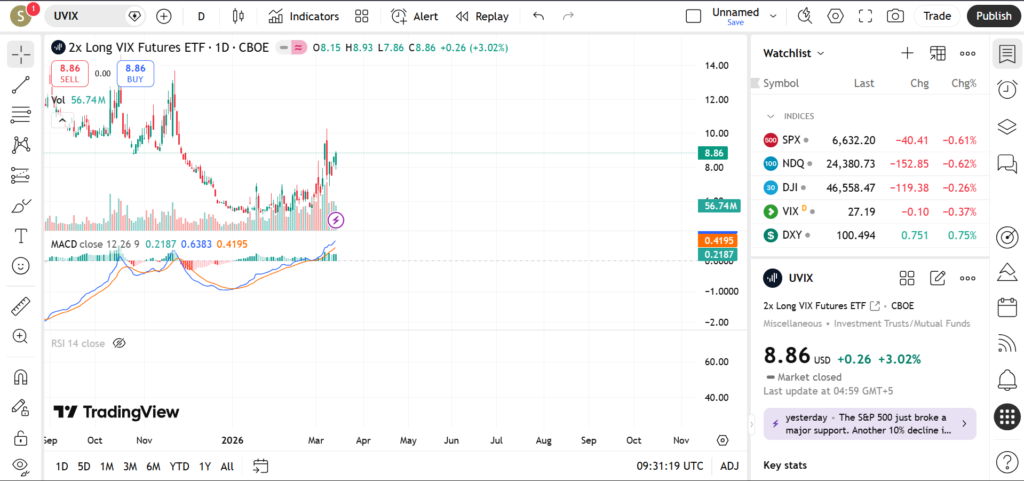Select the ruler measure tool
Viewport: 1024px width, 481px height.
21,306
